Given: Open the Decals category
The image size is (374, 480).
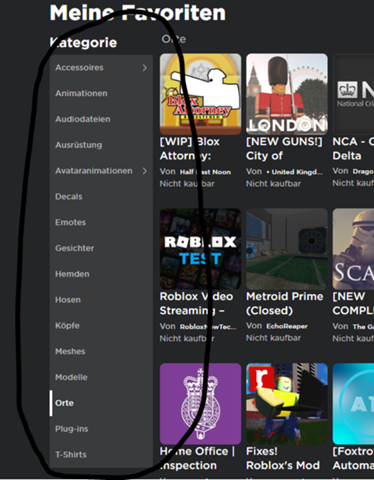Looking at the screenshot, I should coord(101,197).
